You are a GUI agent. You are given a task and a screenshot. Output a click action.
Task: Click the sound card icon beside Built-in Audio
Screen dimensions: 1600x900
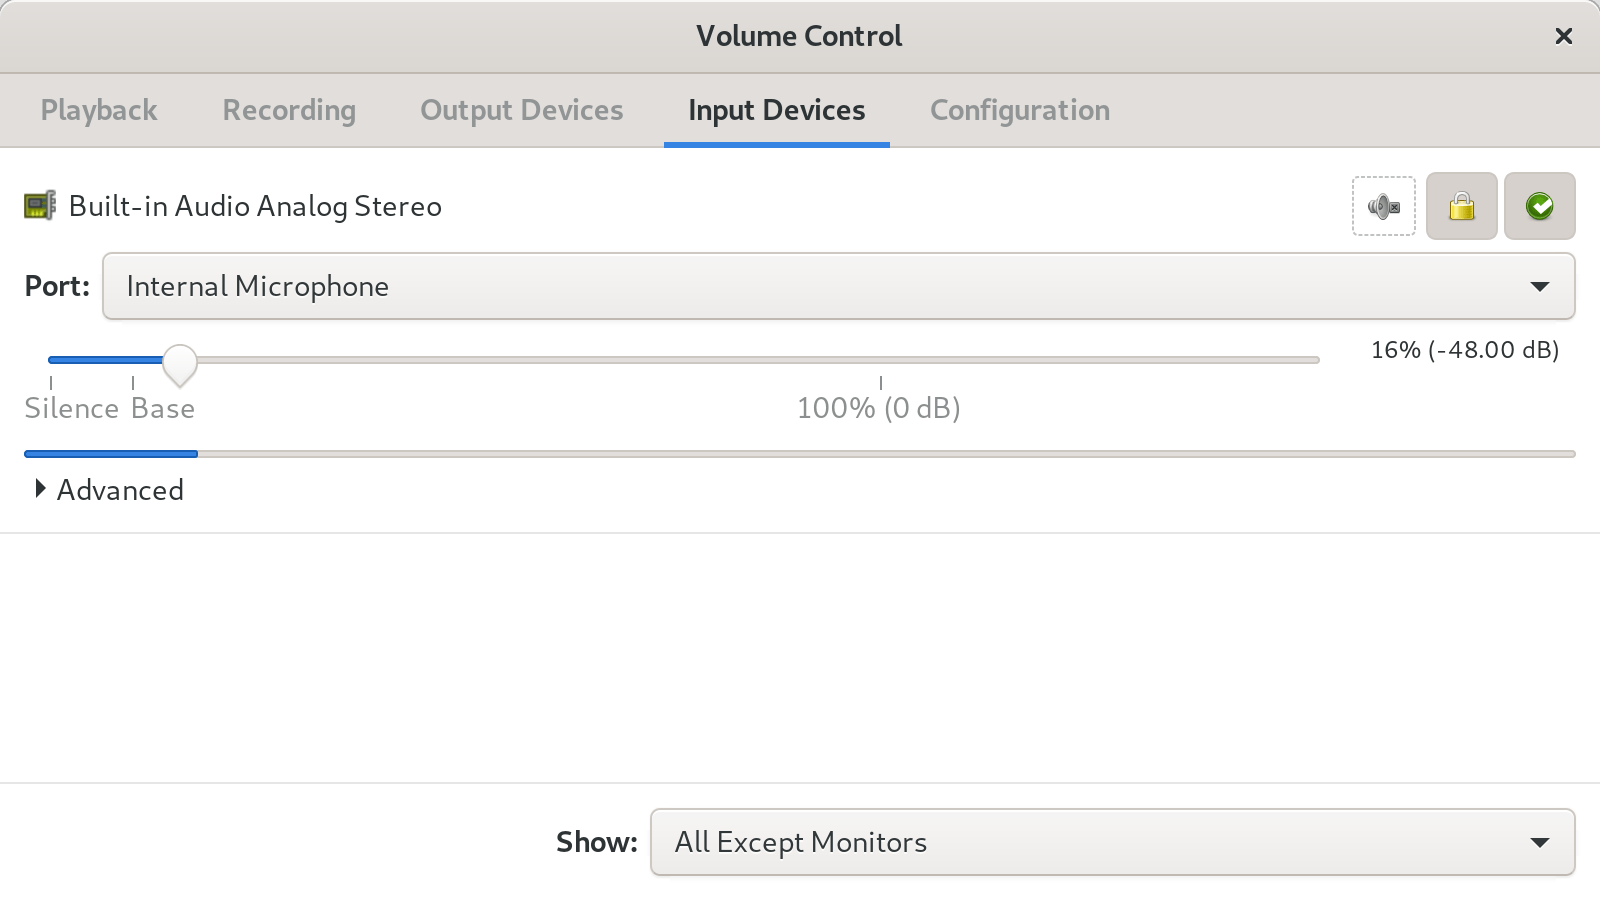[39, 205]
